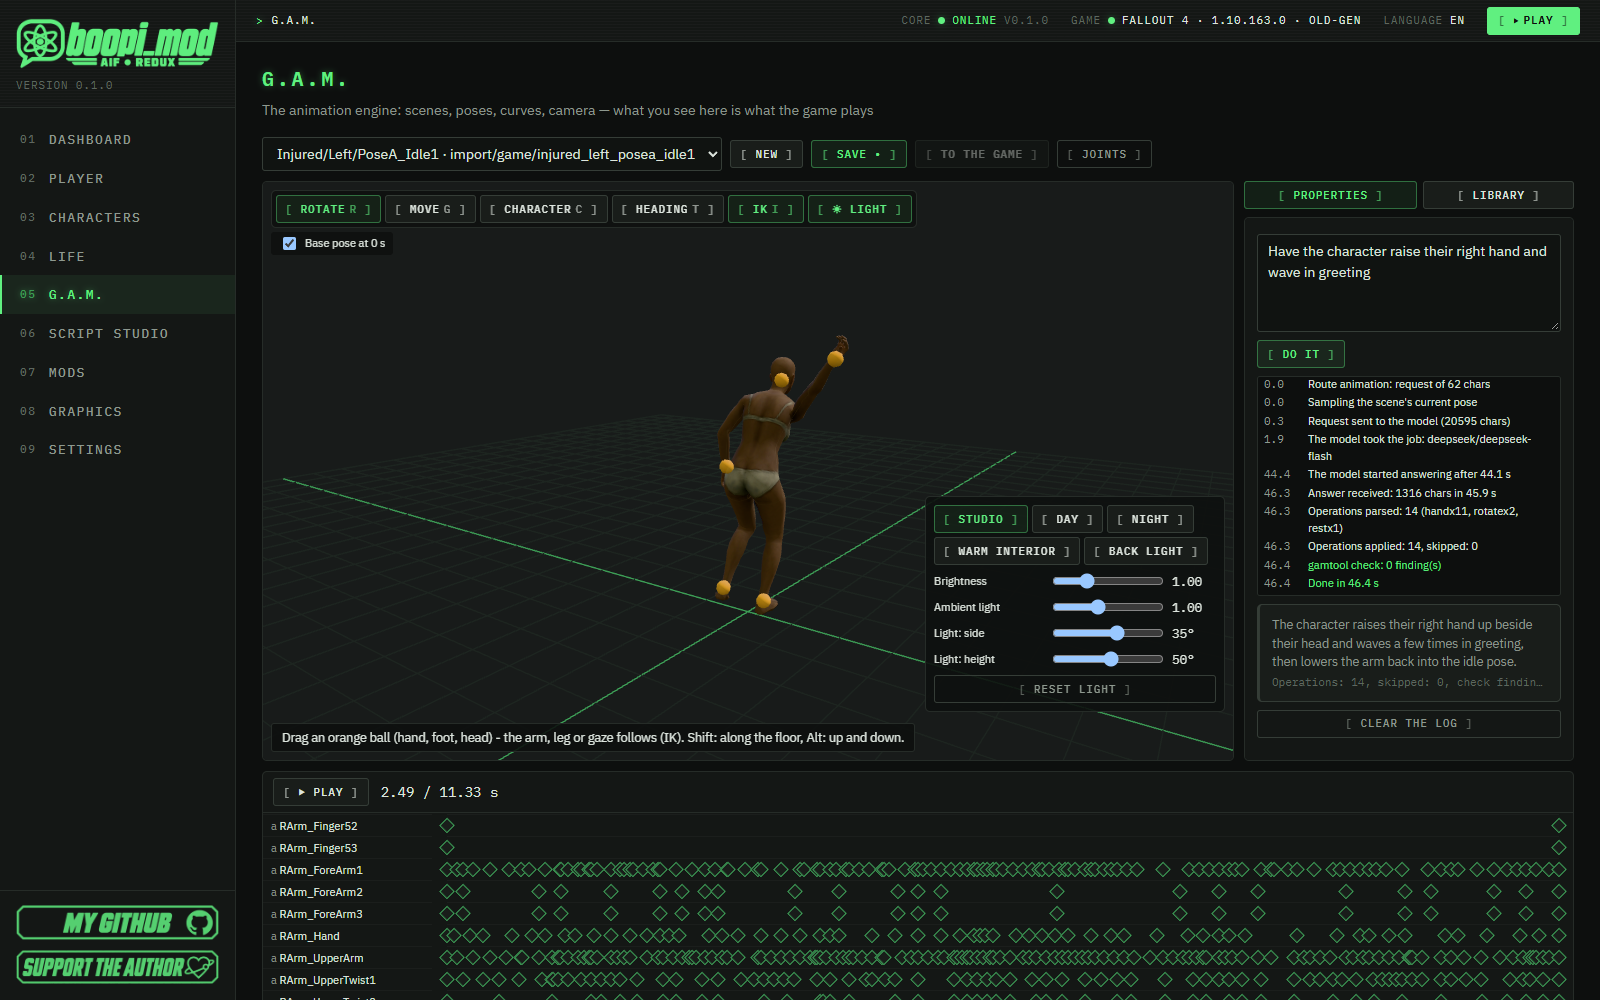The width and height of the screenshot is (1600, 1000).
Task: Toggle the Character C mode
Action: pos(543,209)
